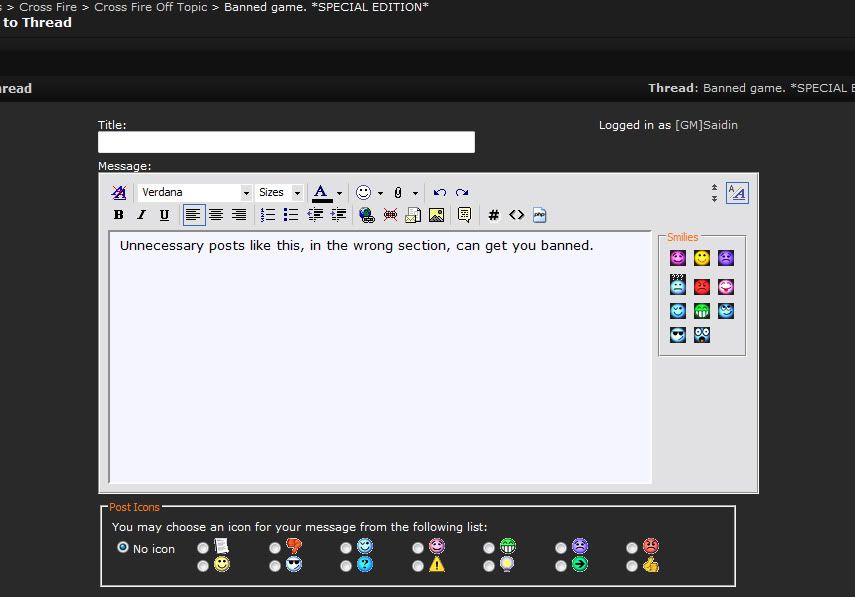Insert a hyperlink with the globe icon

pyautogui.click(x=366, y=215)
